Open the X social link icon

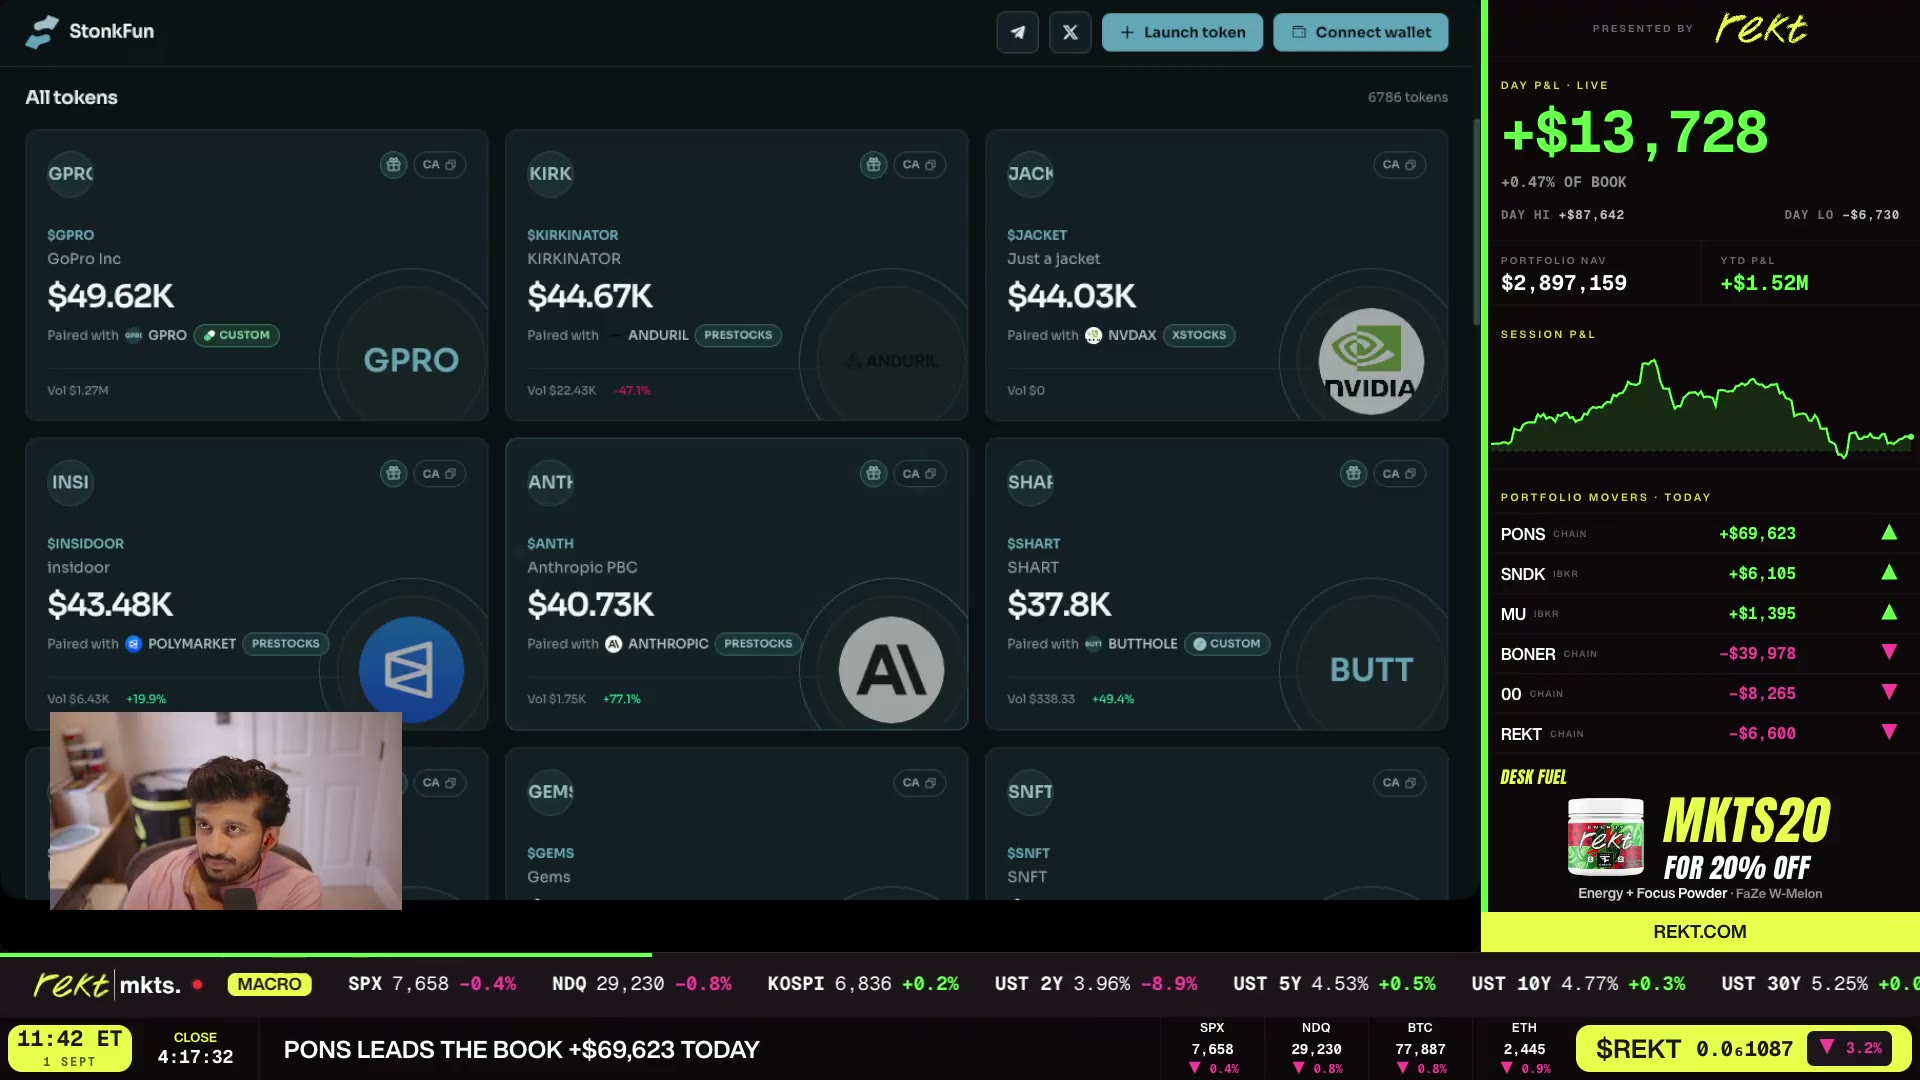(x=1070, y=32)
